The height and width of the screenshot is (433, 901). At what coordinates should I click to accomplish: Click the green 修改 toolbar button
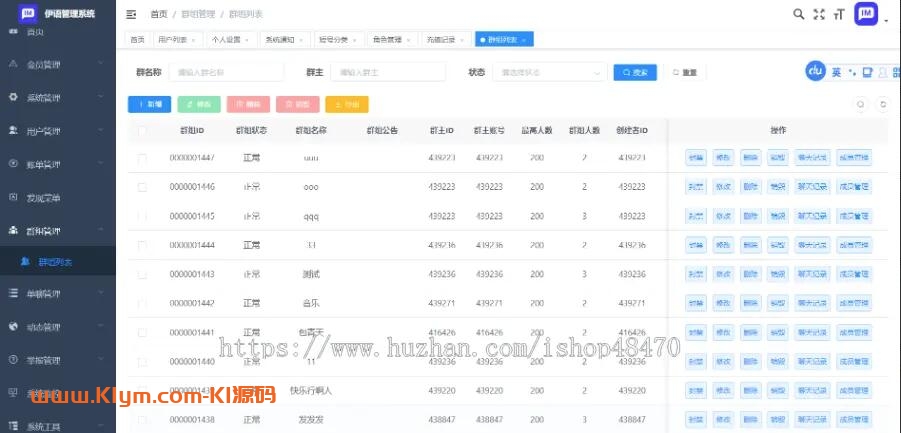click(199, 105)
